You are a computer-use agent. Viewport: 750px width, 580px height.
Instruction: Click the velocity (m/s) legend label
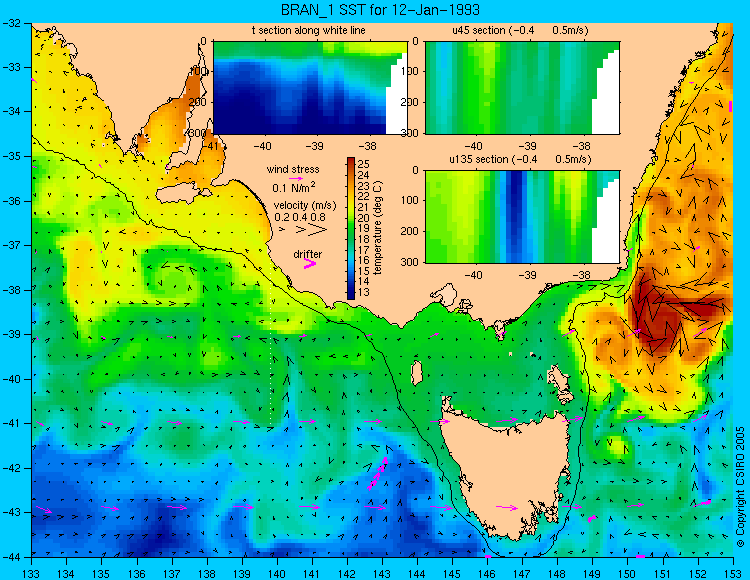(305, 206)
